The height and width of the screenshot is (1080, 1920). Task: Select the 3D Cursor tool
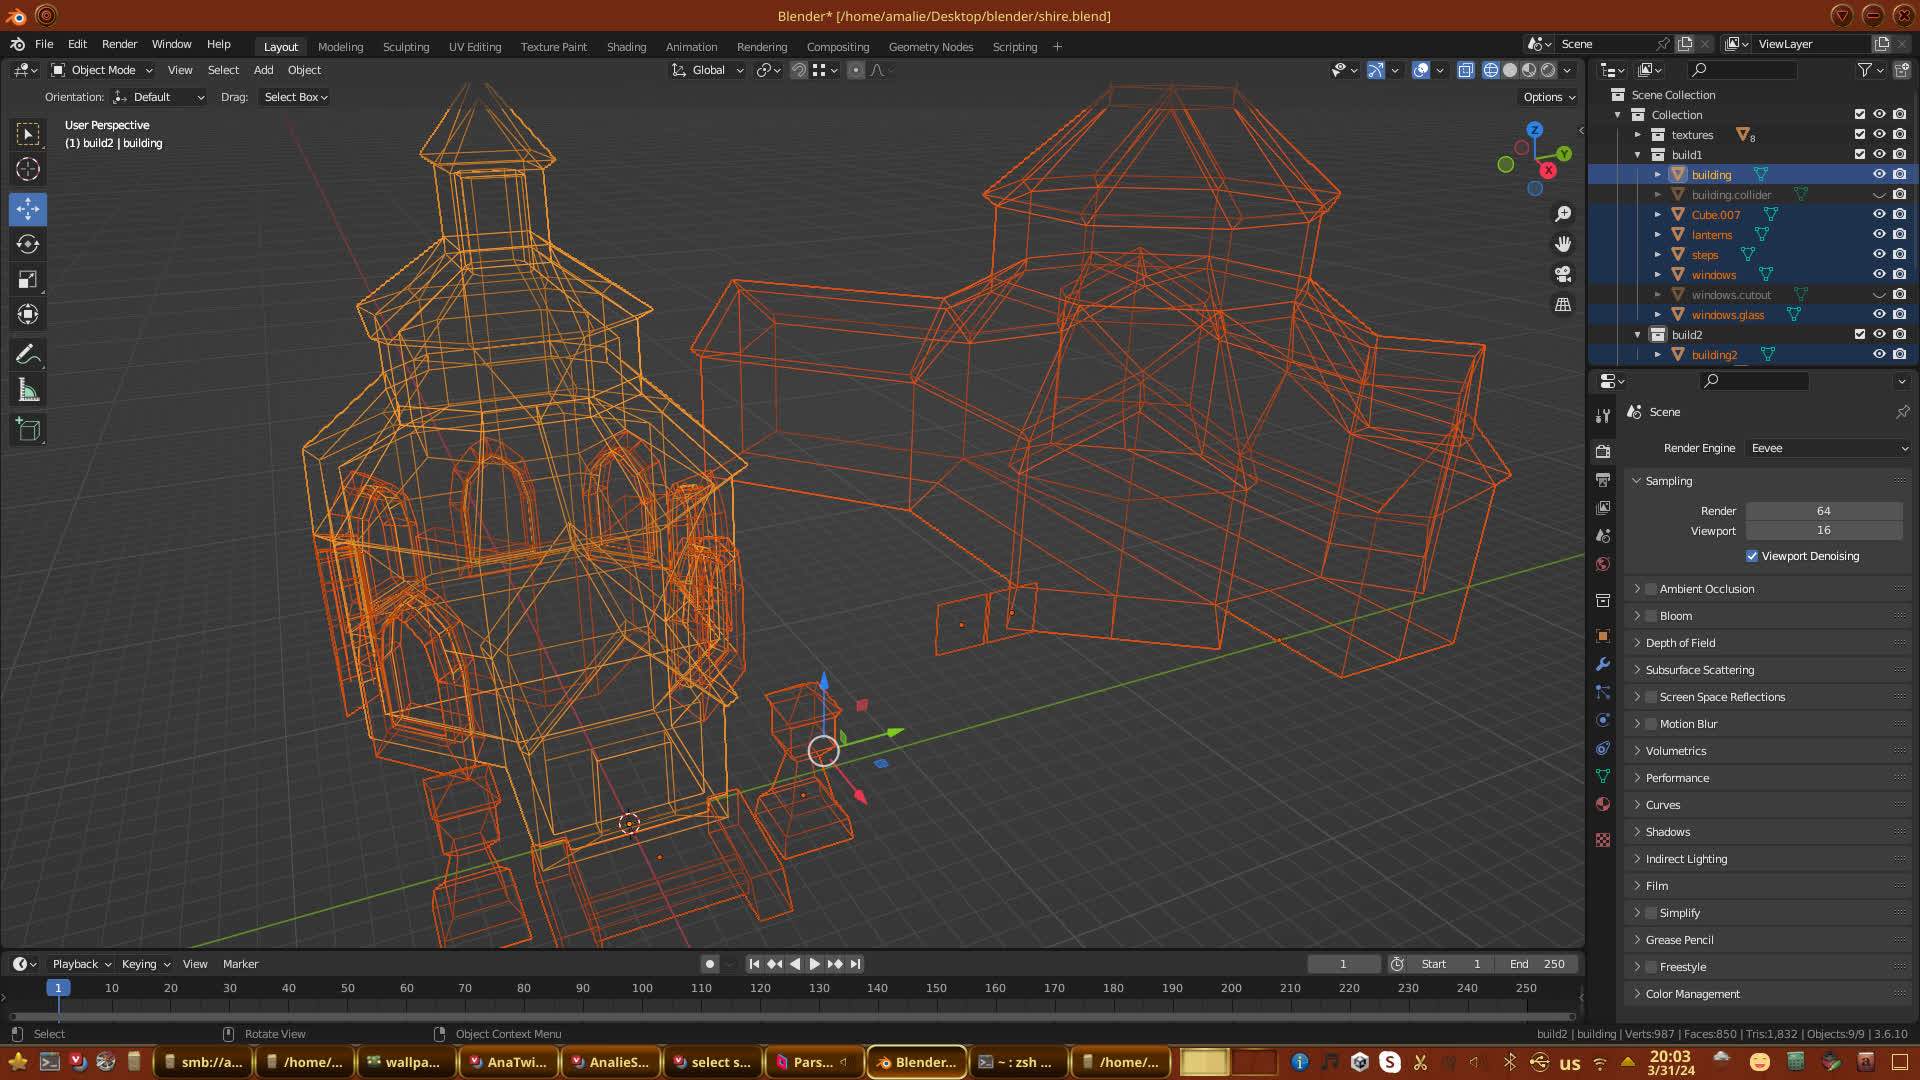click(x=28, y=169)
